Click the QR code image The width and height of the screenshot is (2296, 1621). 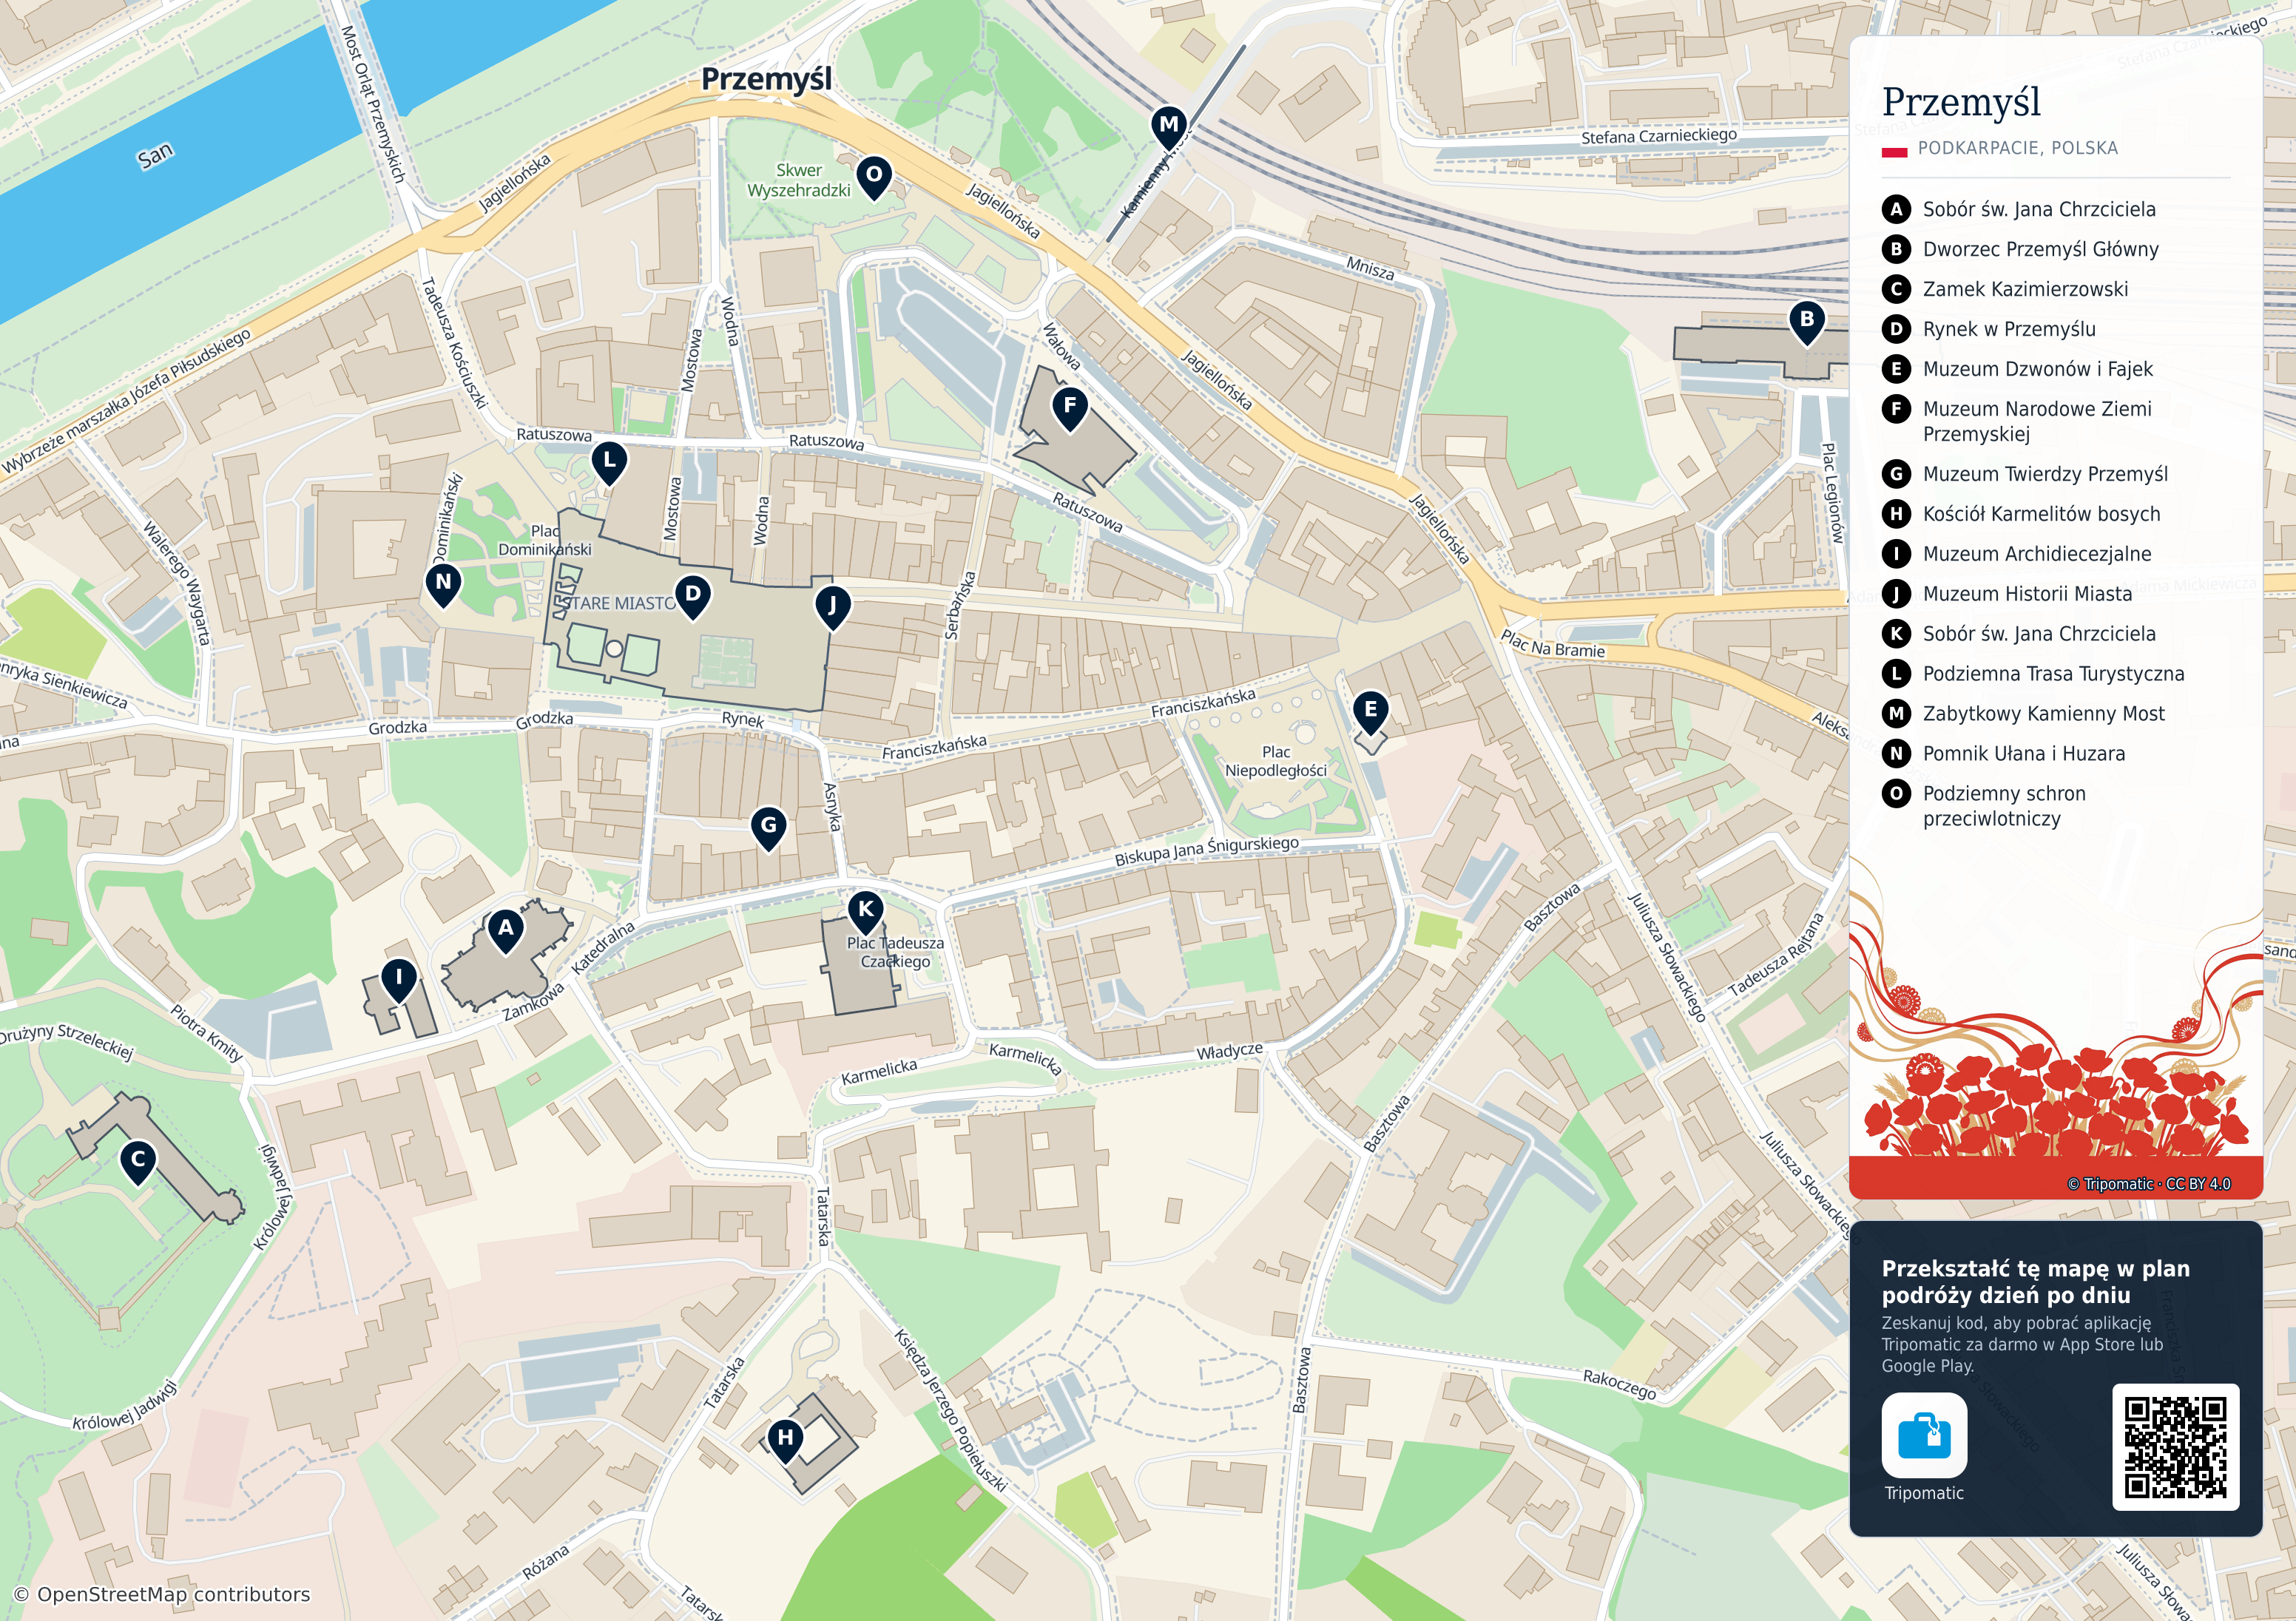[x=2175, y=1447]
